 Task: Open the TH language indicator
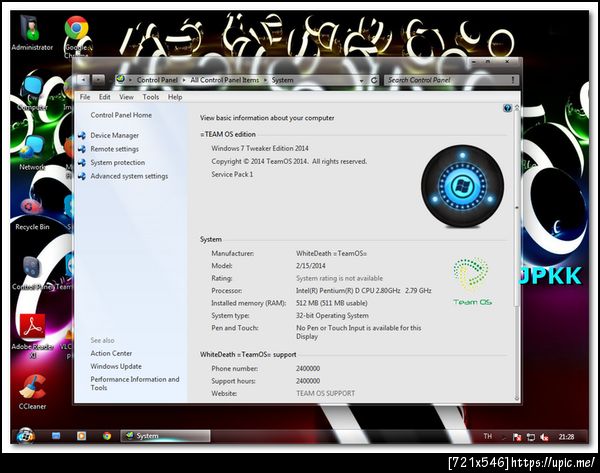tap(488, 436)
